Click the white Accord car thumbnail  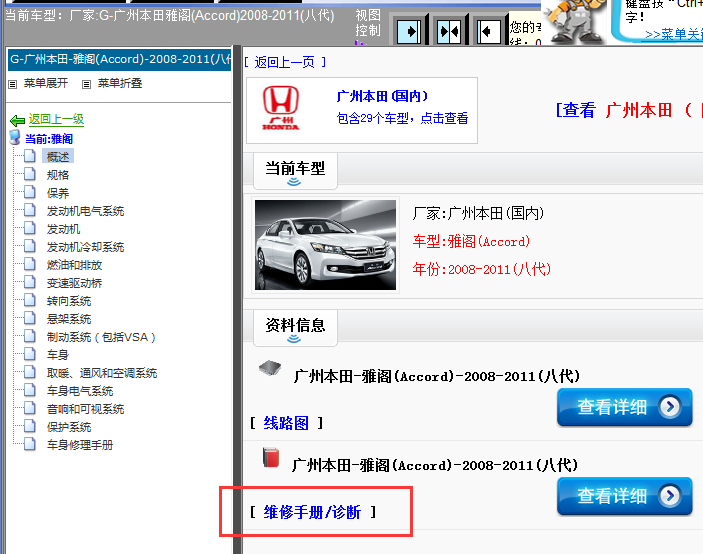tap(325, 245)
